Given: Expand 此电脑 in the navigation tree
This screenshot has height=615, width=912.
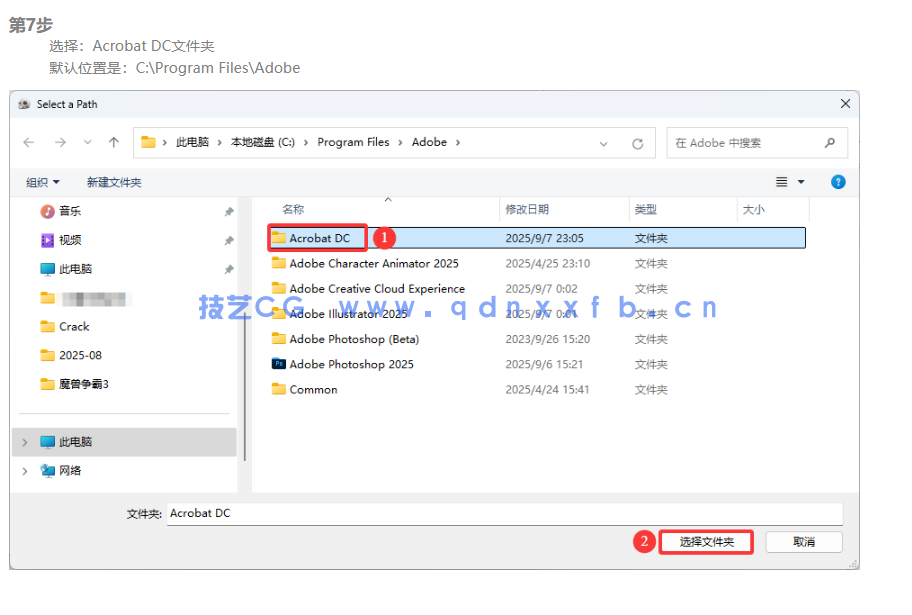Looking at the screenshot, I should (22, 441).
